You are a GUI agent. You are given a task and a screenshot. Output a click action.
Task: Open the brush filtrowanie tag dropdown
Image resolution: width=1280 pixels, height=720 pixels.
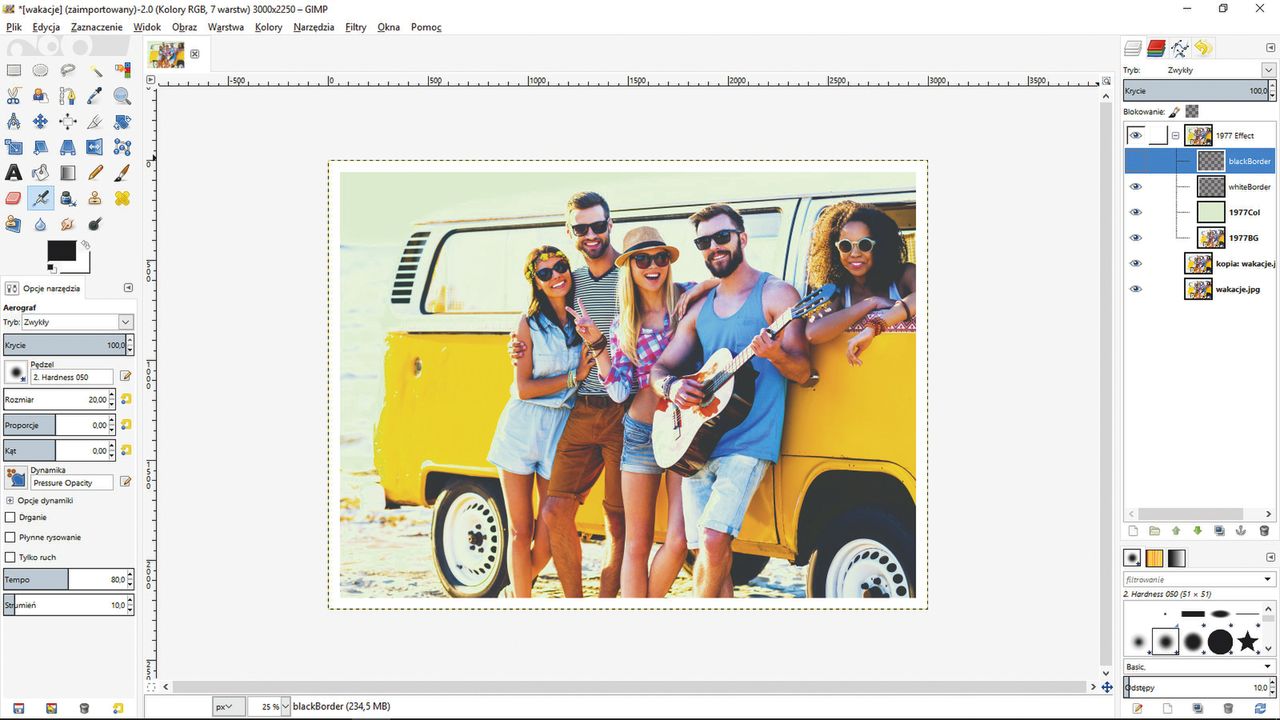pos(1268,579)
